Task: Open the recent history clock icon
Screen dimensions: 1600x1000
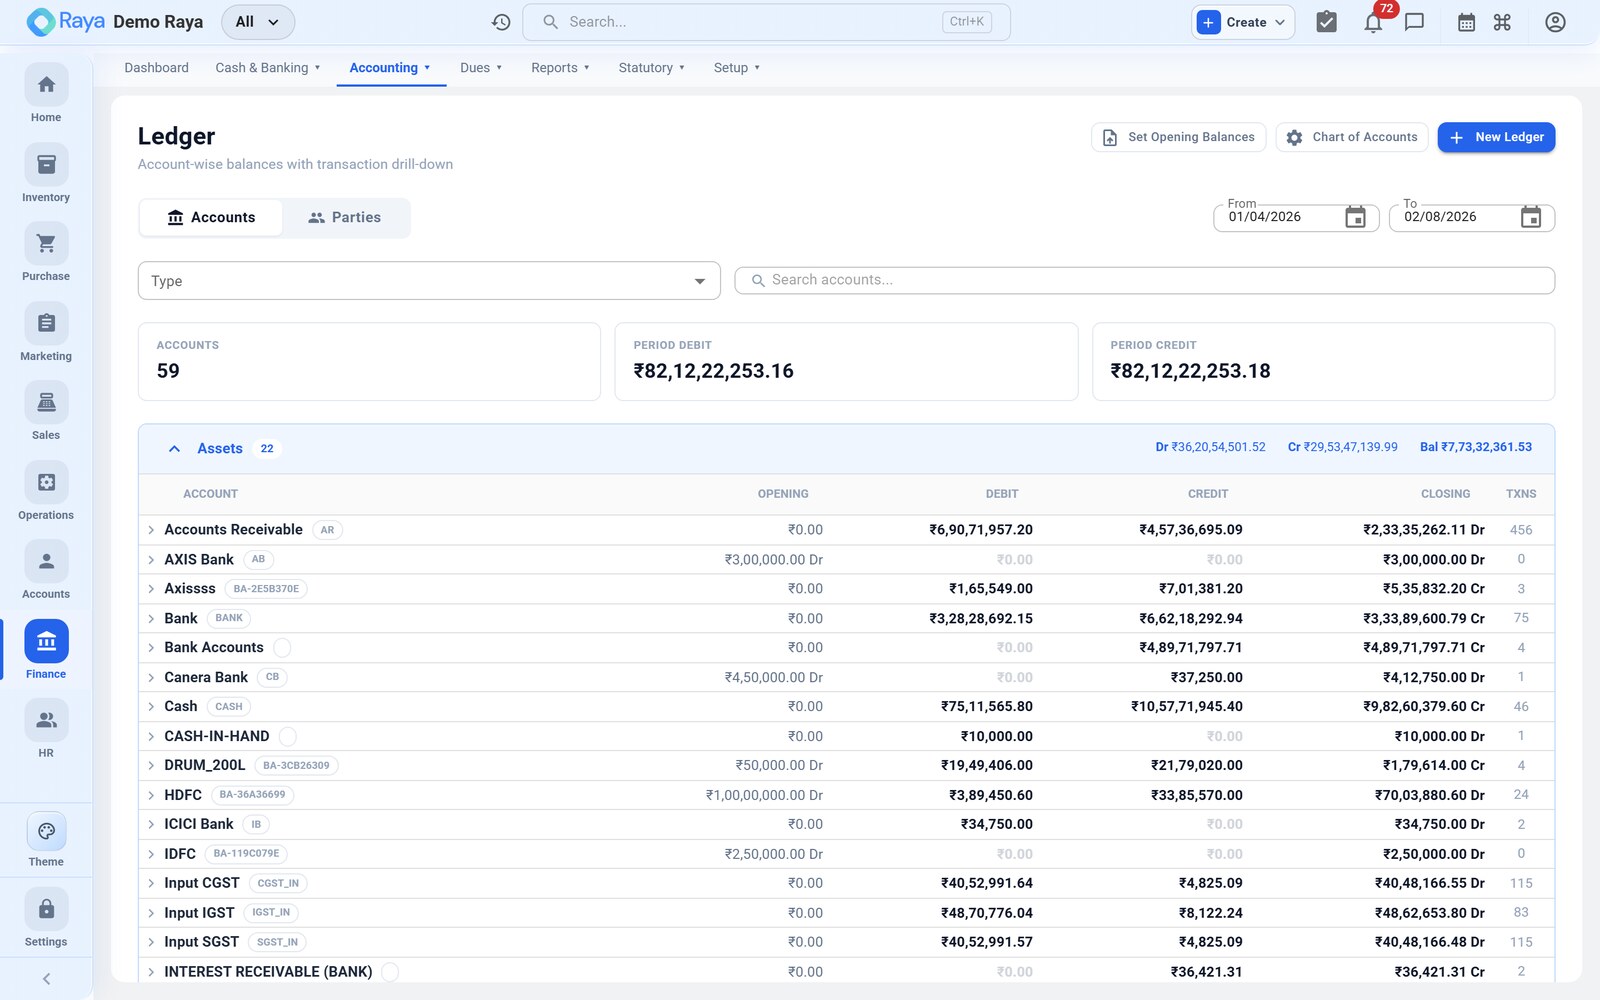Action: point(501,22)
